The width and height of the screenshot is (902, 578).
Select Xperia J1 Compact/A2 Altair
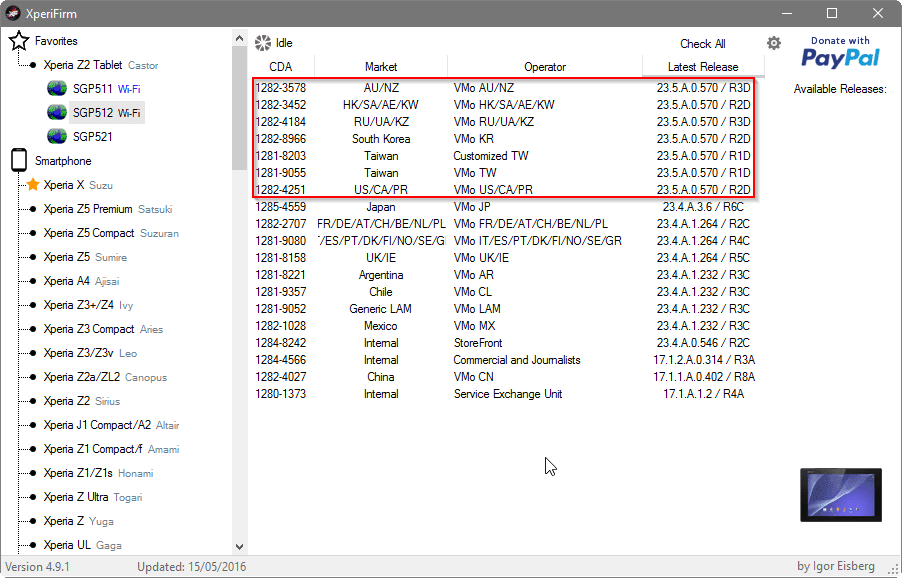[x=111, y=425]
